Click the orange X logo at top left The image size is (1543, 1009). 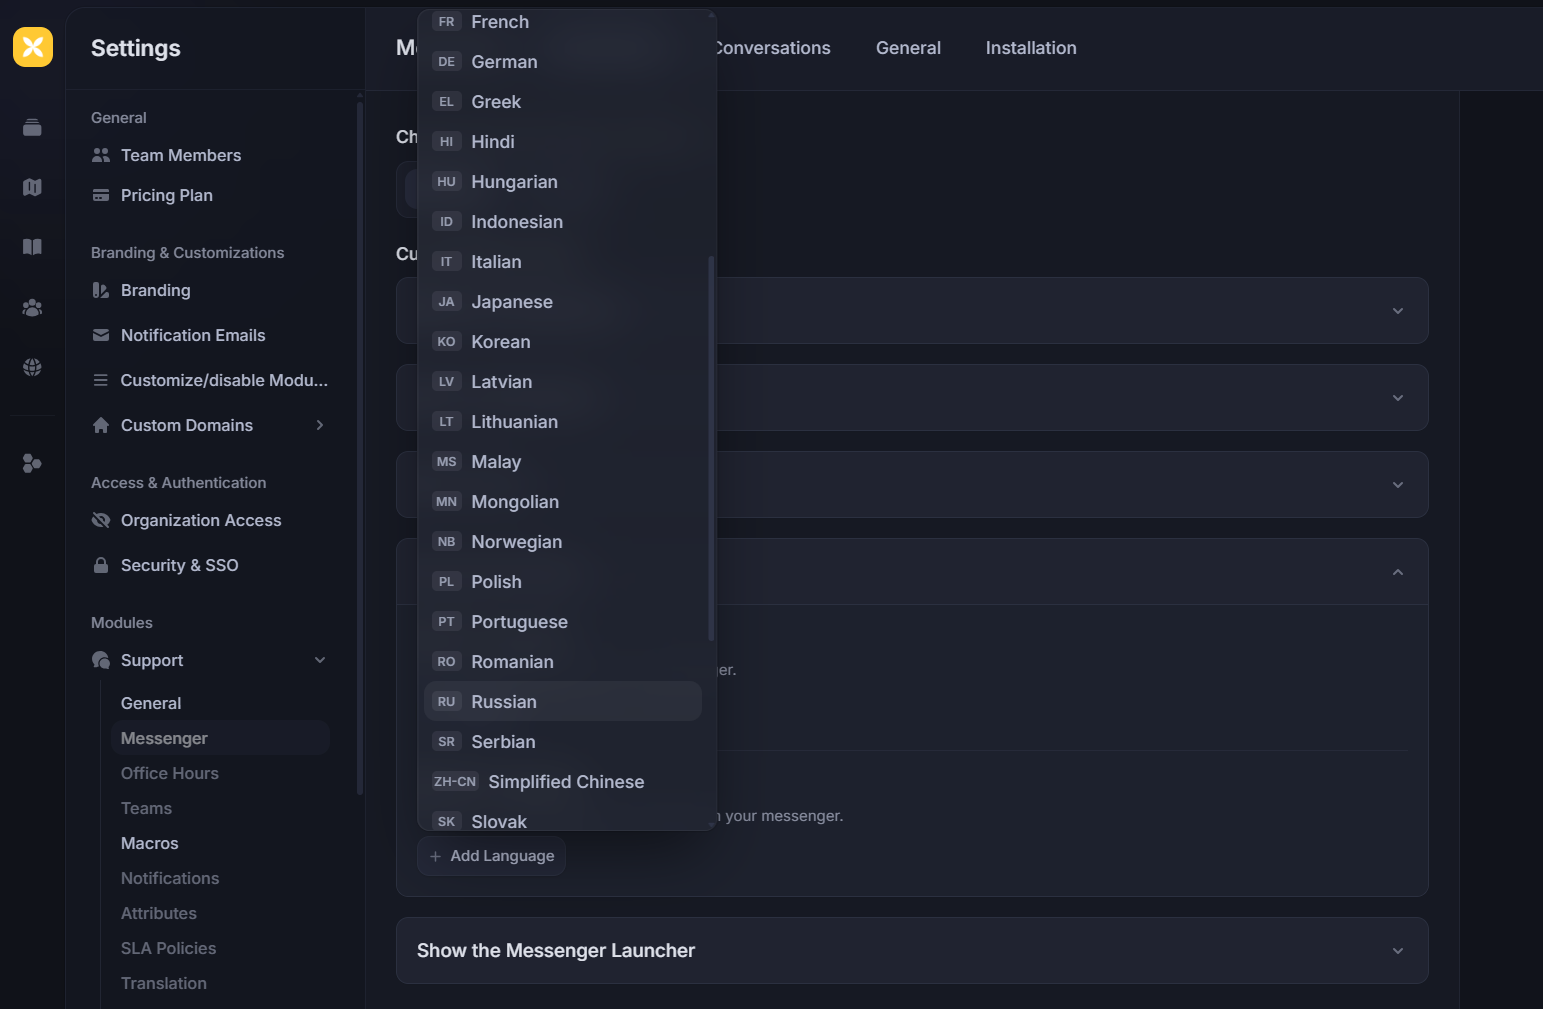(x=33, y=47)
